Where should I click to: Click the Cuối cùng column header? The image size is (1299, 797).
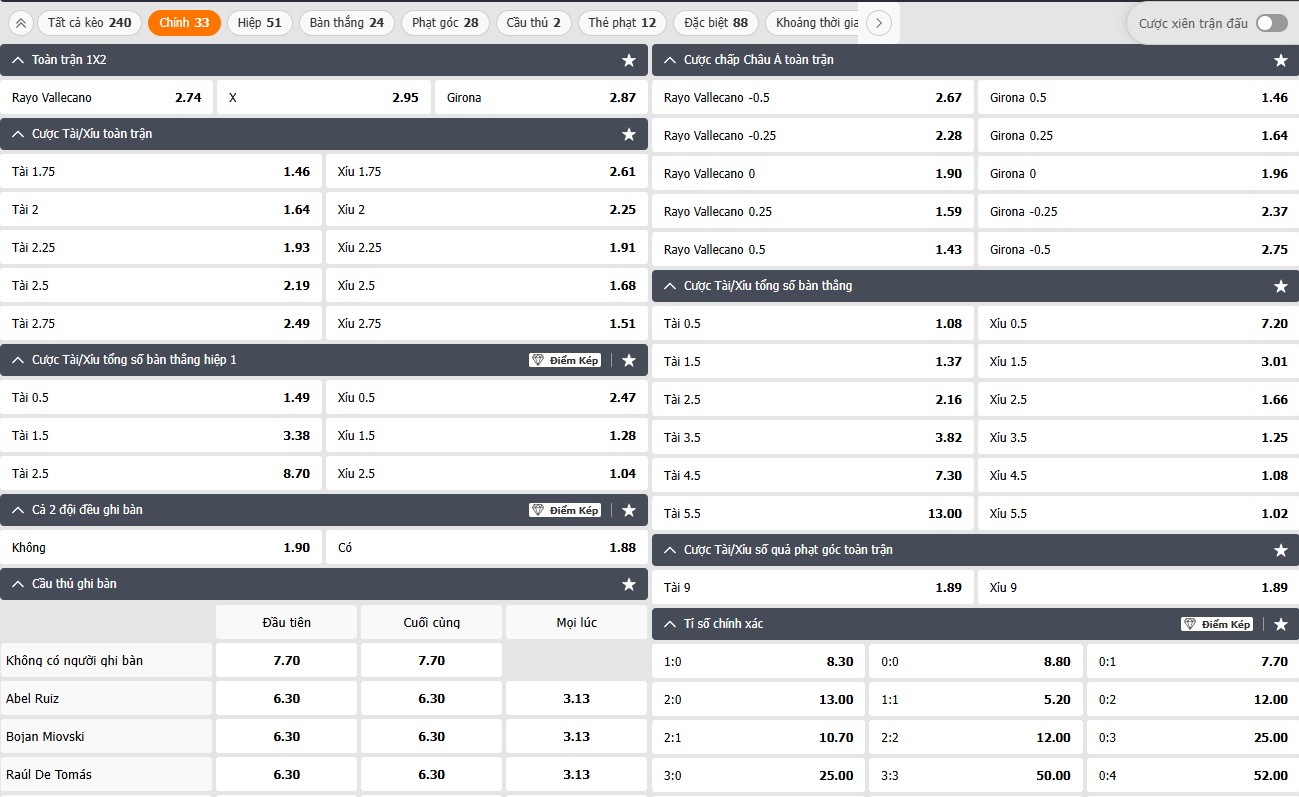[x=431, y=622]
